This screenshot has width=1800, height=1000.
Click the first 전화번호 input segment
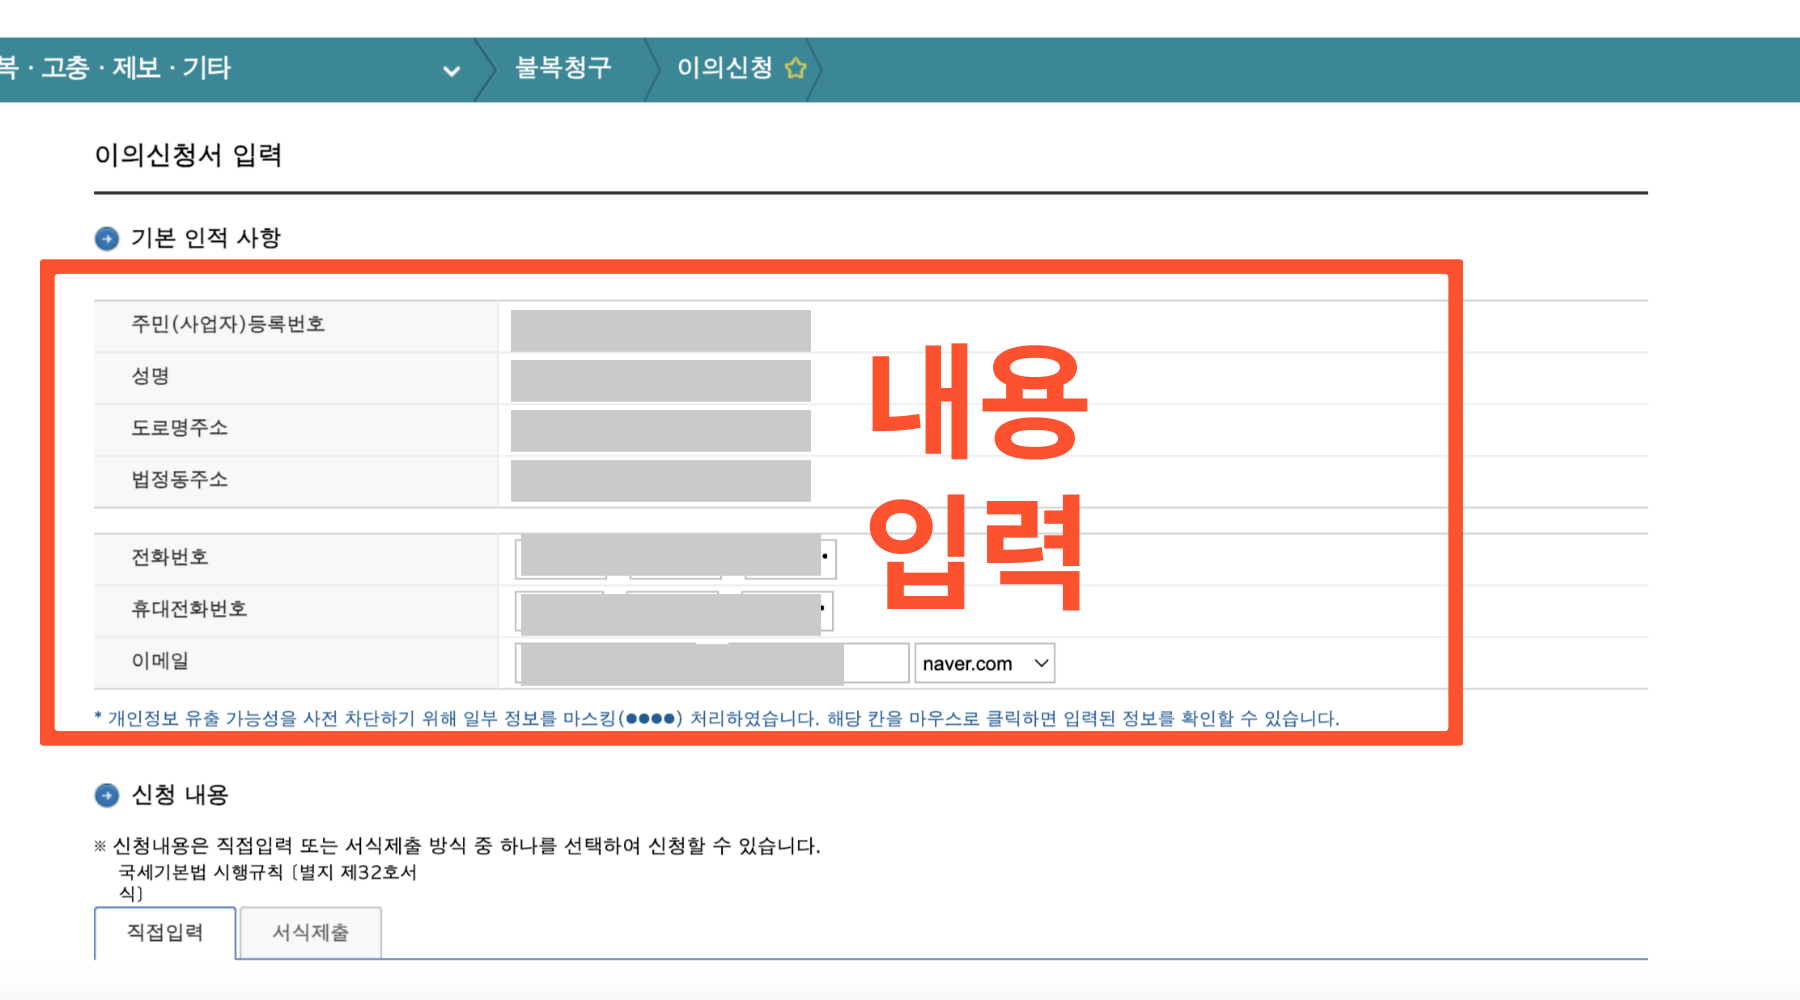(558, 557)
